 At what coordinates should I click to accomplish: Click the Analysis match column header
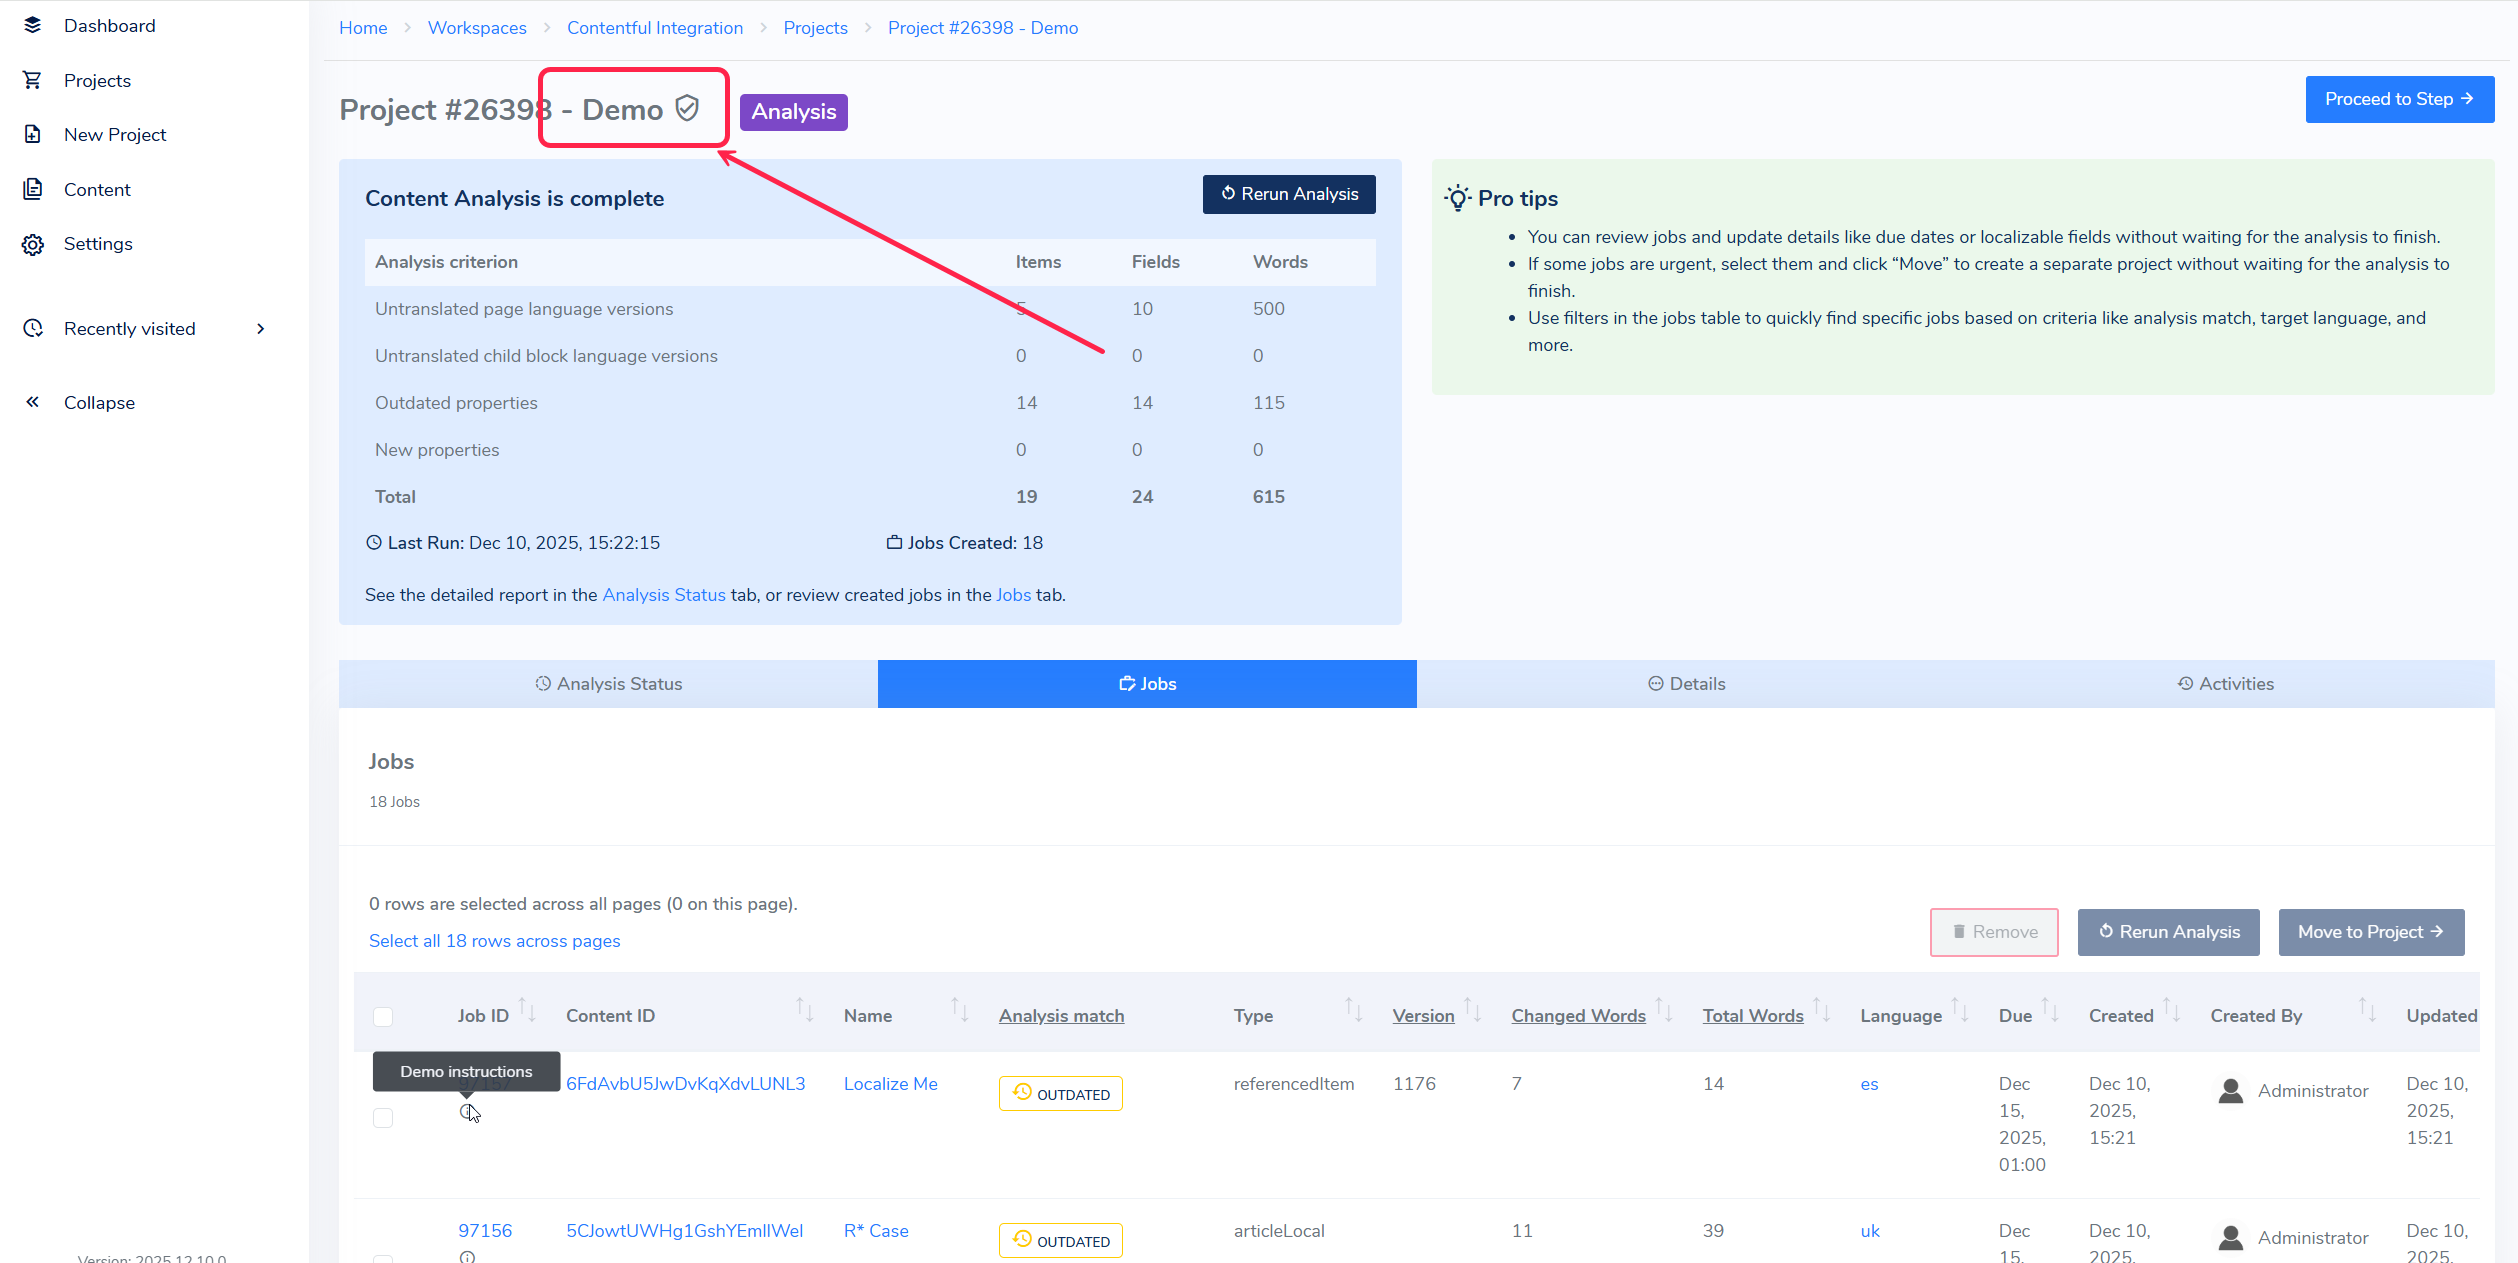1061,1016
